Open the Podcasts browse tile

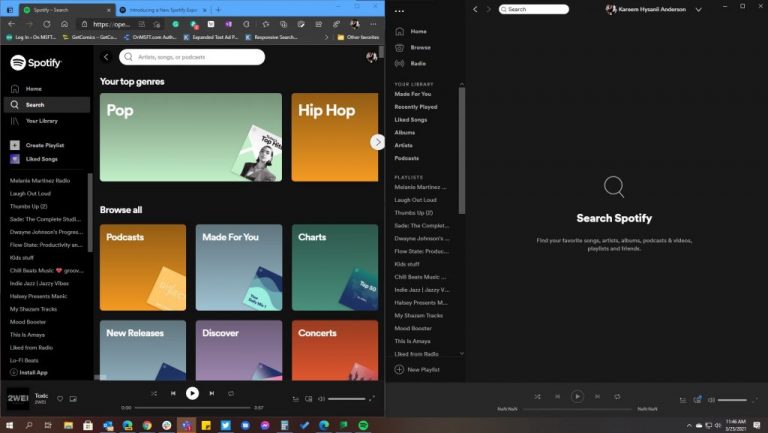(x=143, y=267)
